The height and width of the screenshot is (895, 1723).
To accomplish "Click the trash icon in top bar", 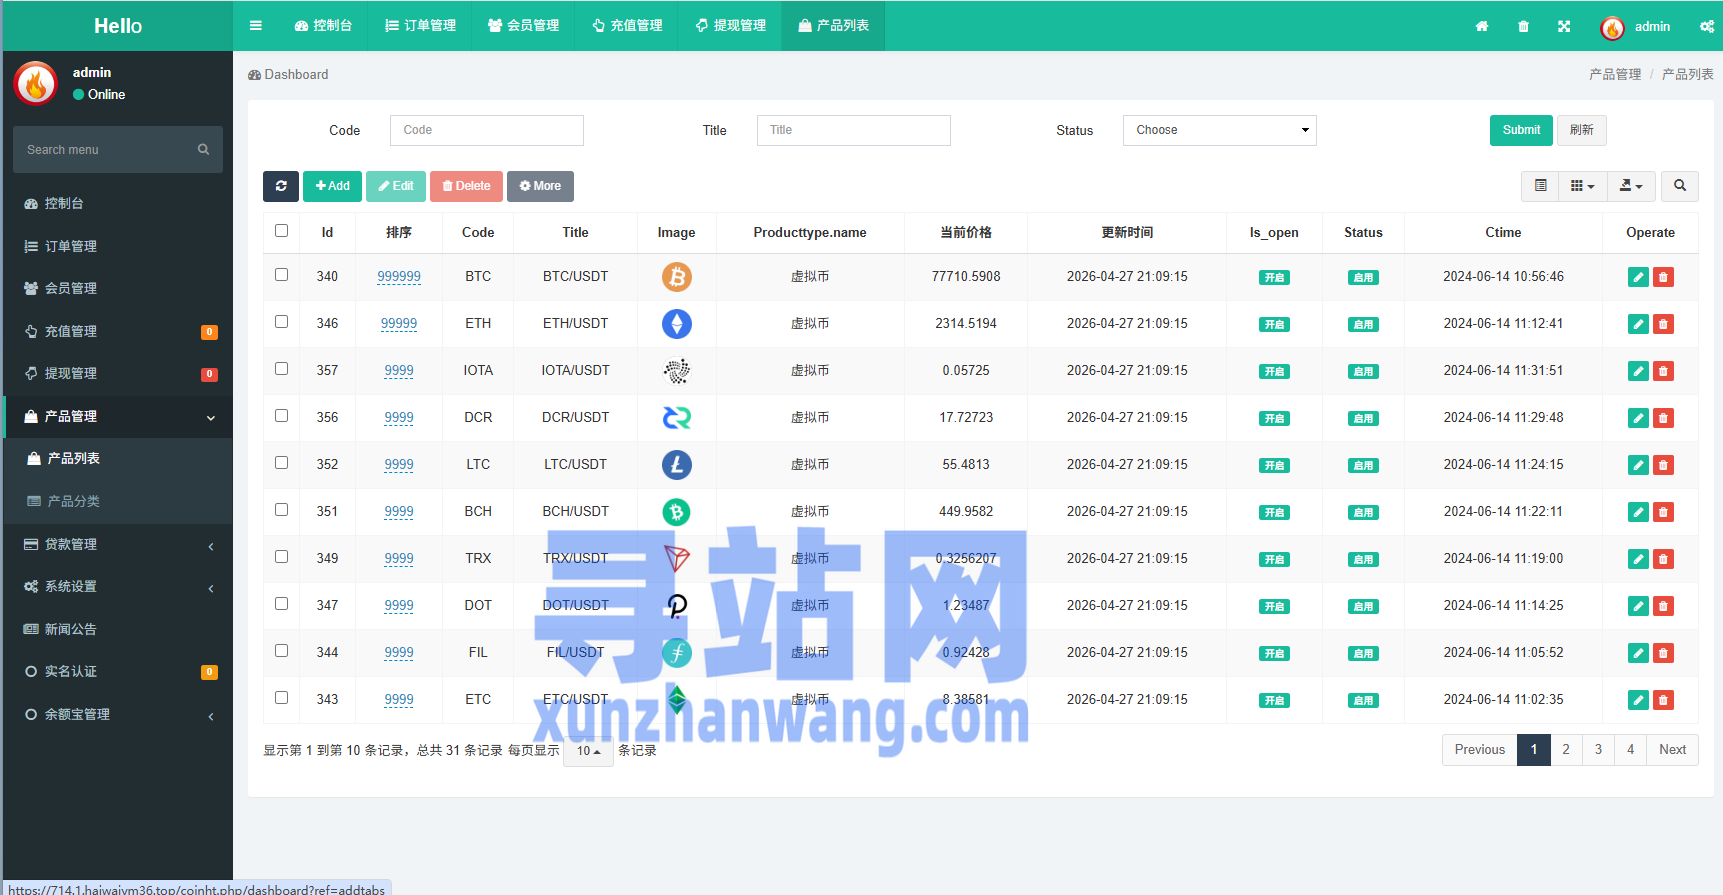I will coord(1523,26).
